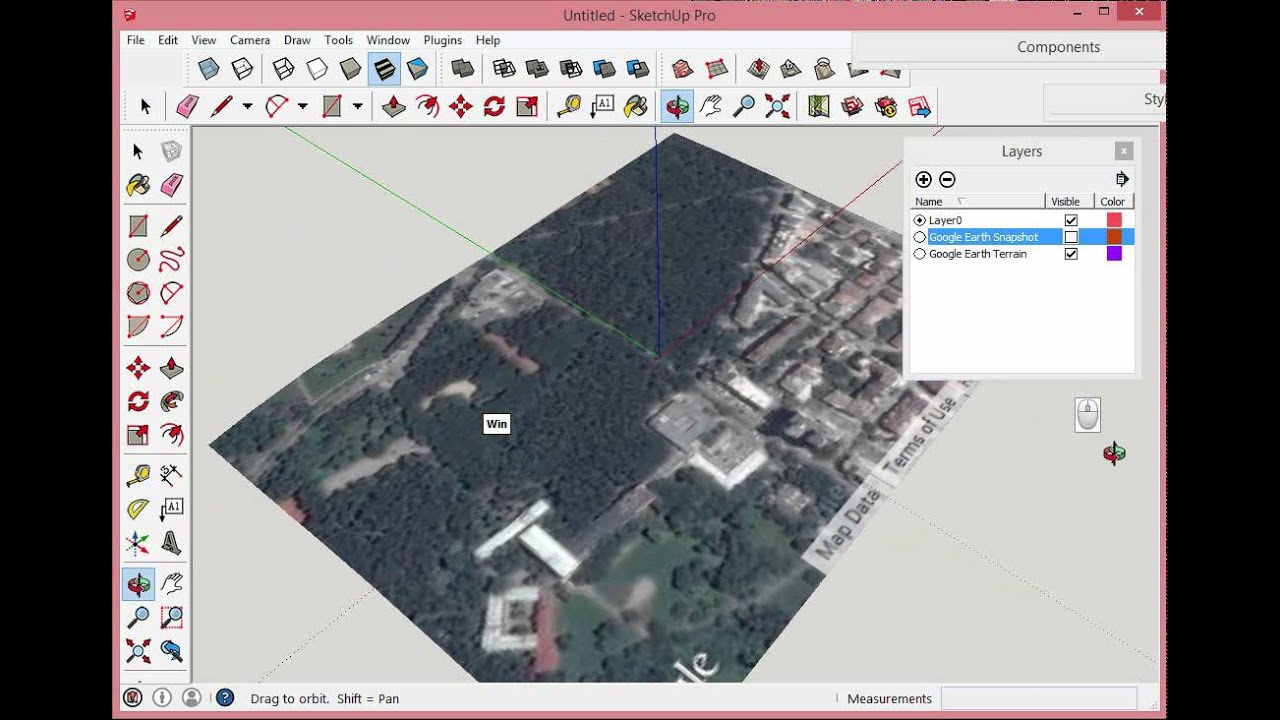Select Sandbox From Contours tool

[x=682, y=69]
